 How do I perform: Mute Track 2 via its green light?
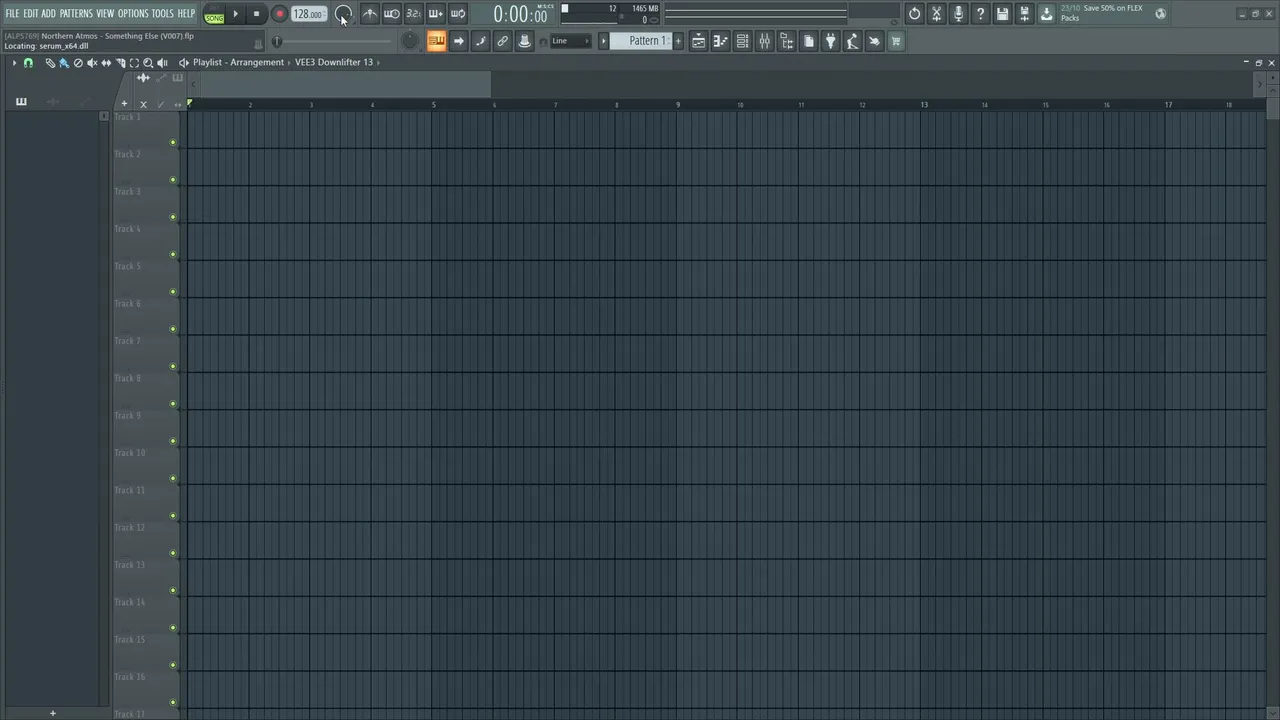click(173, 180)
